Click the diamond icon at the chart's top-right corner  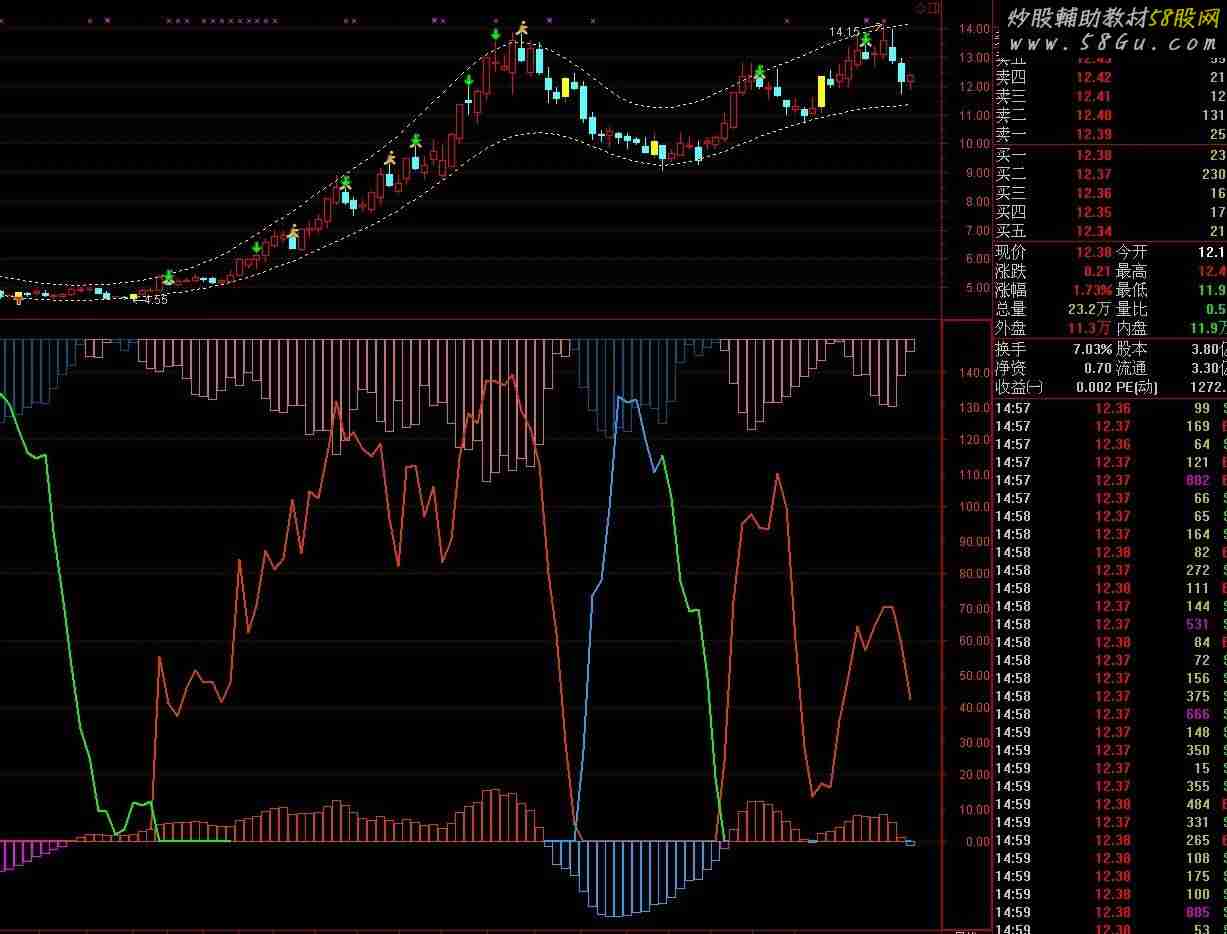pos(922,8)
